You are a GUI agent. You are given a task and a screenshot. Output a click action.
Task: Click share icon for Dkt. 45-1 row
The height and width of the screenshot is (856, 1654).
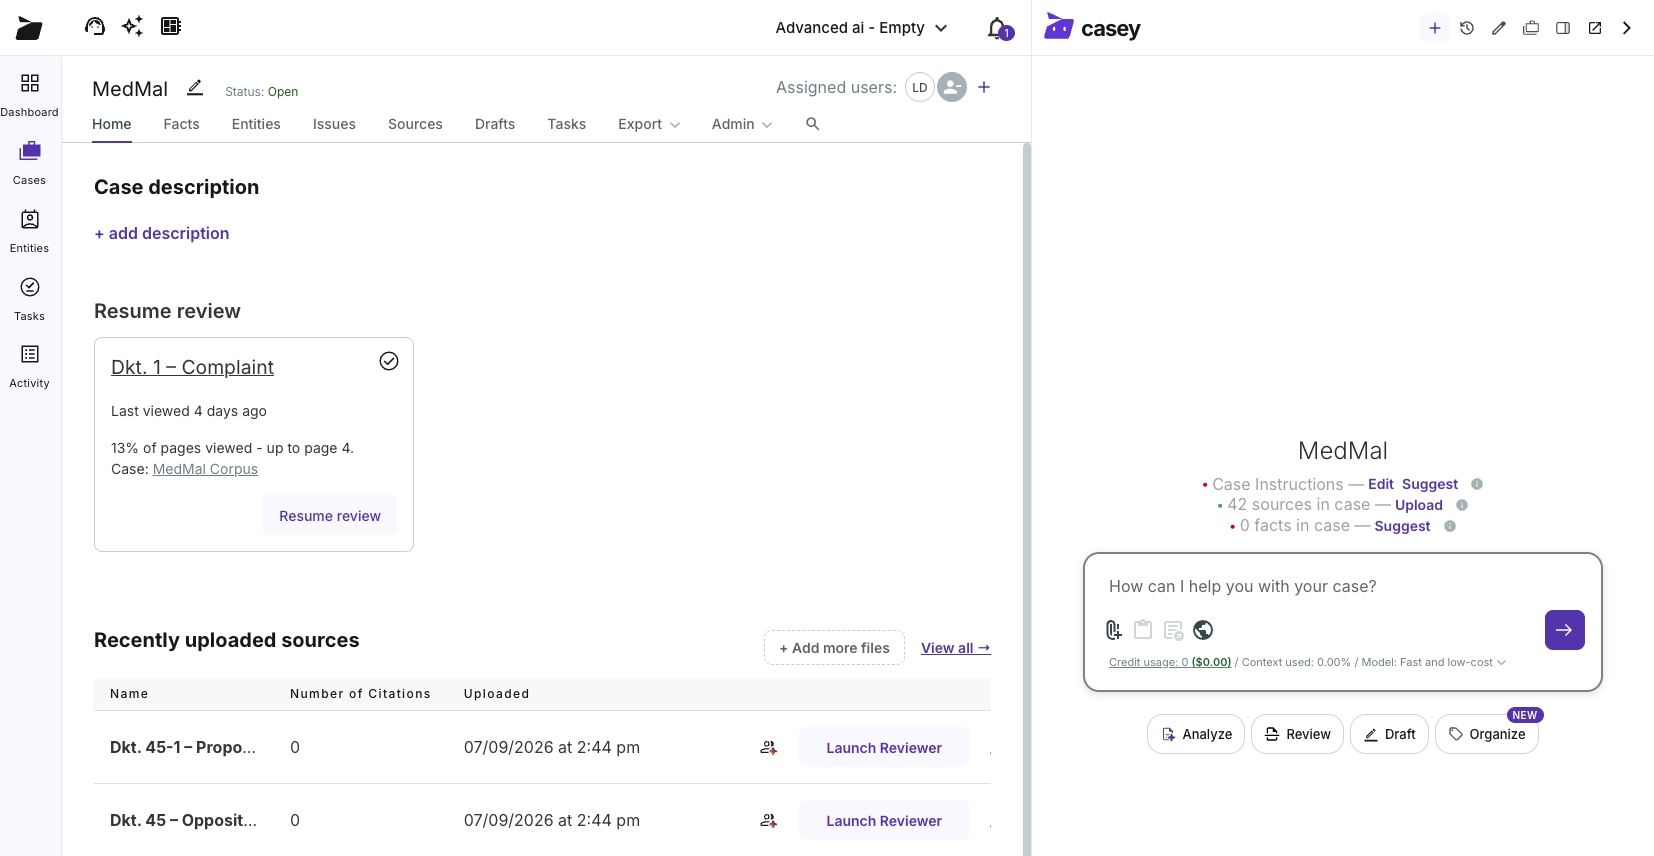[769, 747]
